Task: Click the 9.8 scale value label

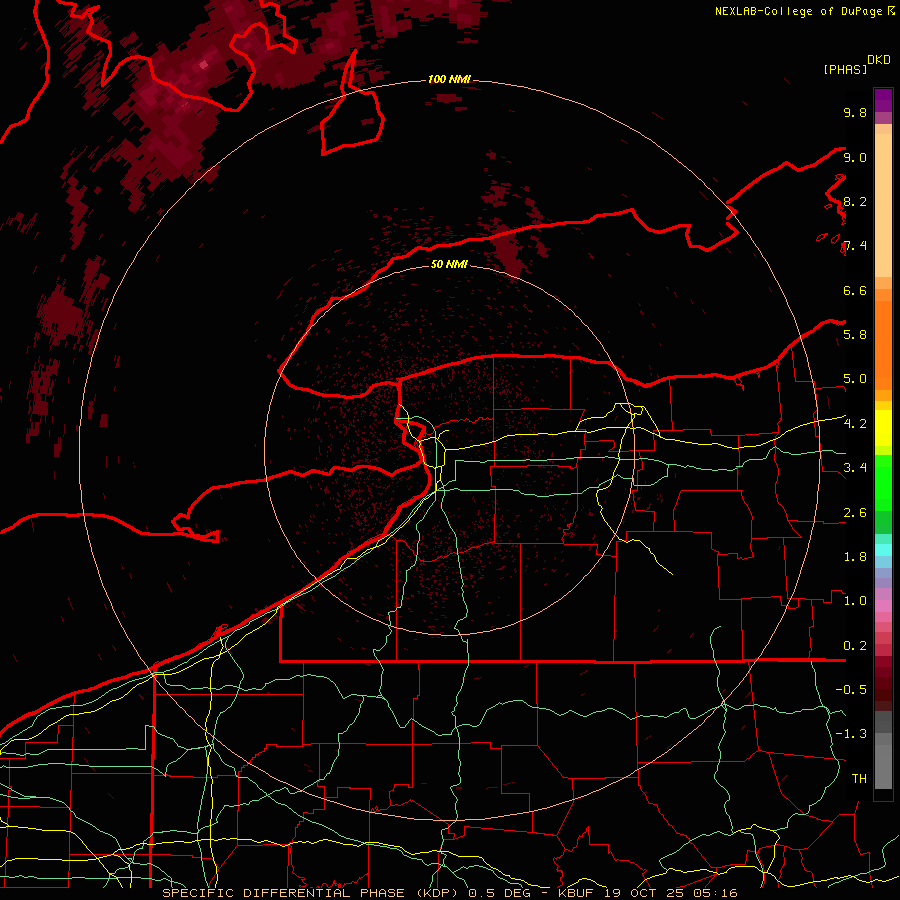Action: point(854,113)
